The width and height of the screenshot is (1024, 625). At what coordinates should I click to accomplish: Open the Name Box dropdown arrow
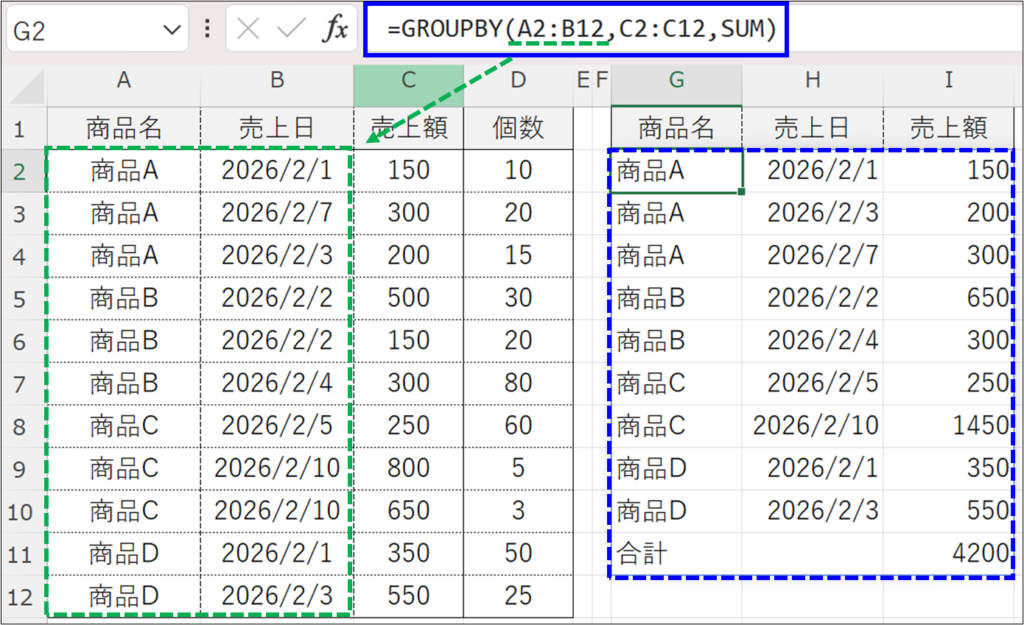click(x=169, y=30)
